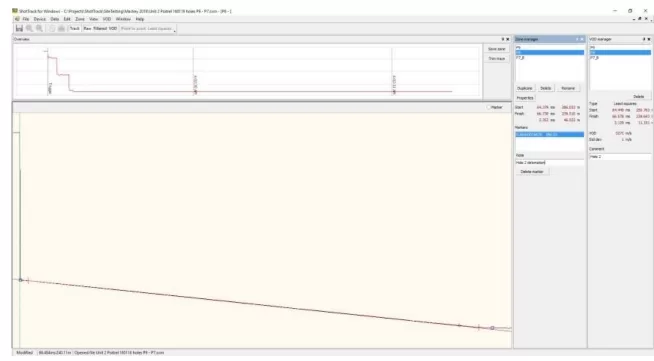Click the Save floppy disk icon
The width and height of the screenshot is (654, 361).
tap(19, 28)
